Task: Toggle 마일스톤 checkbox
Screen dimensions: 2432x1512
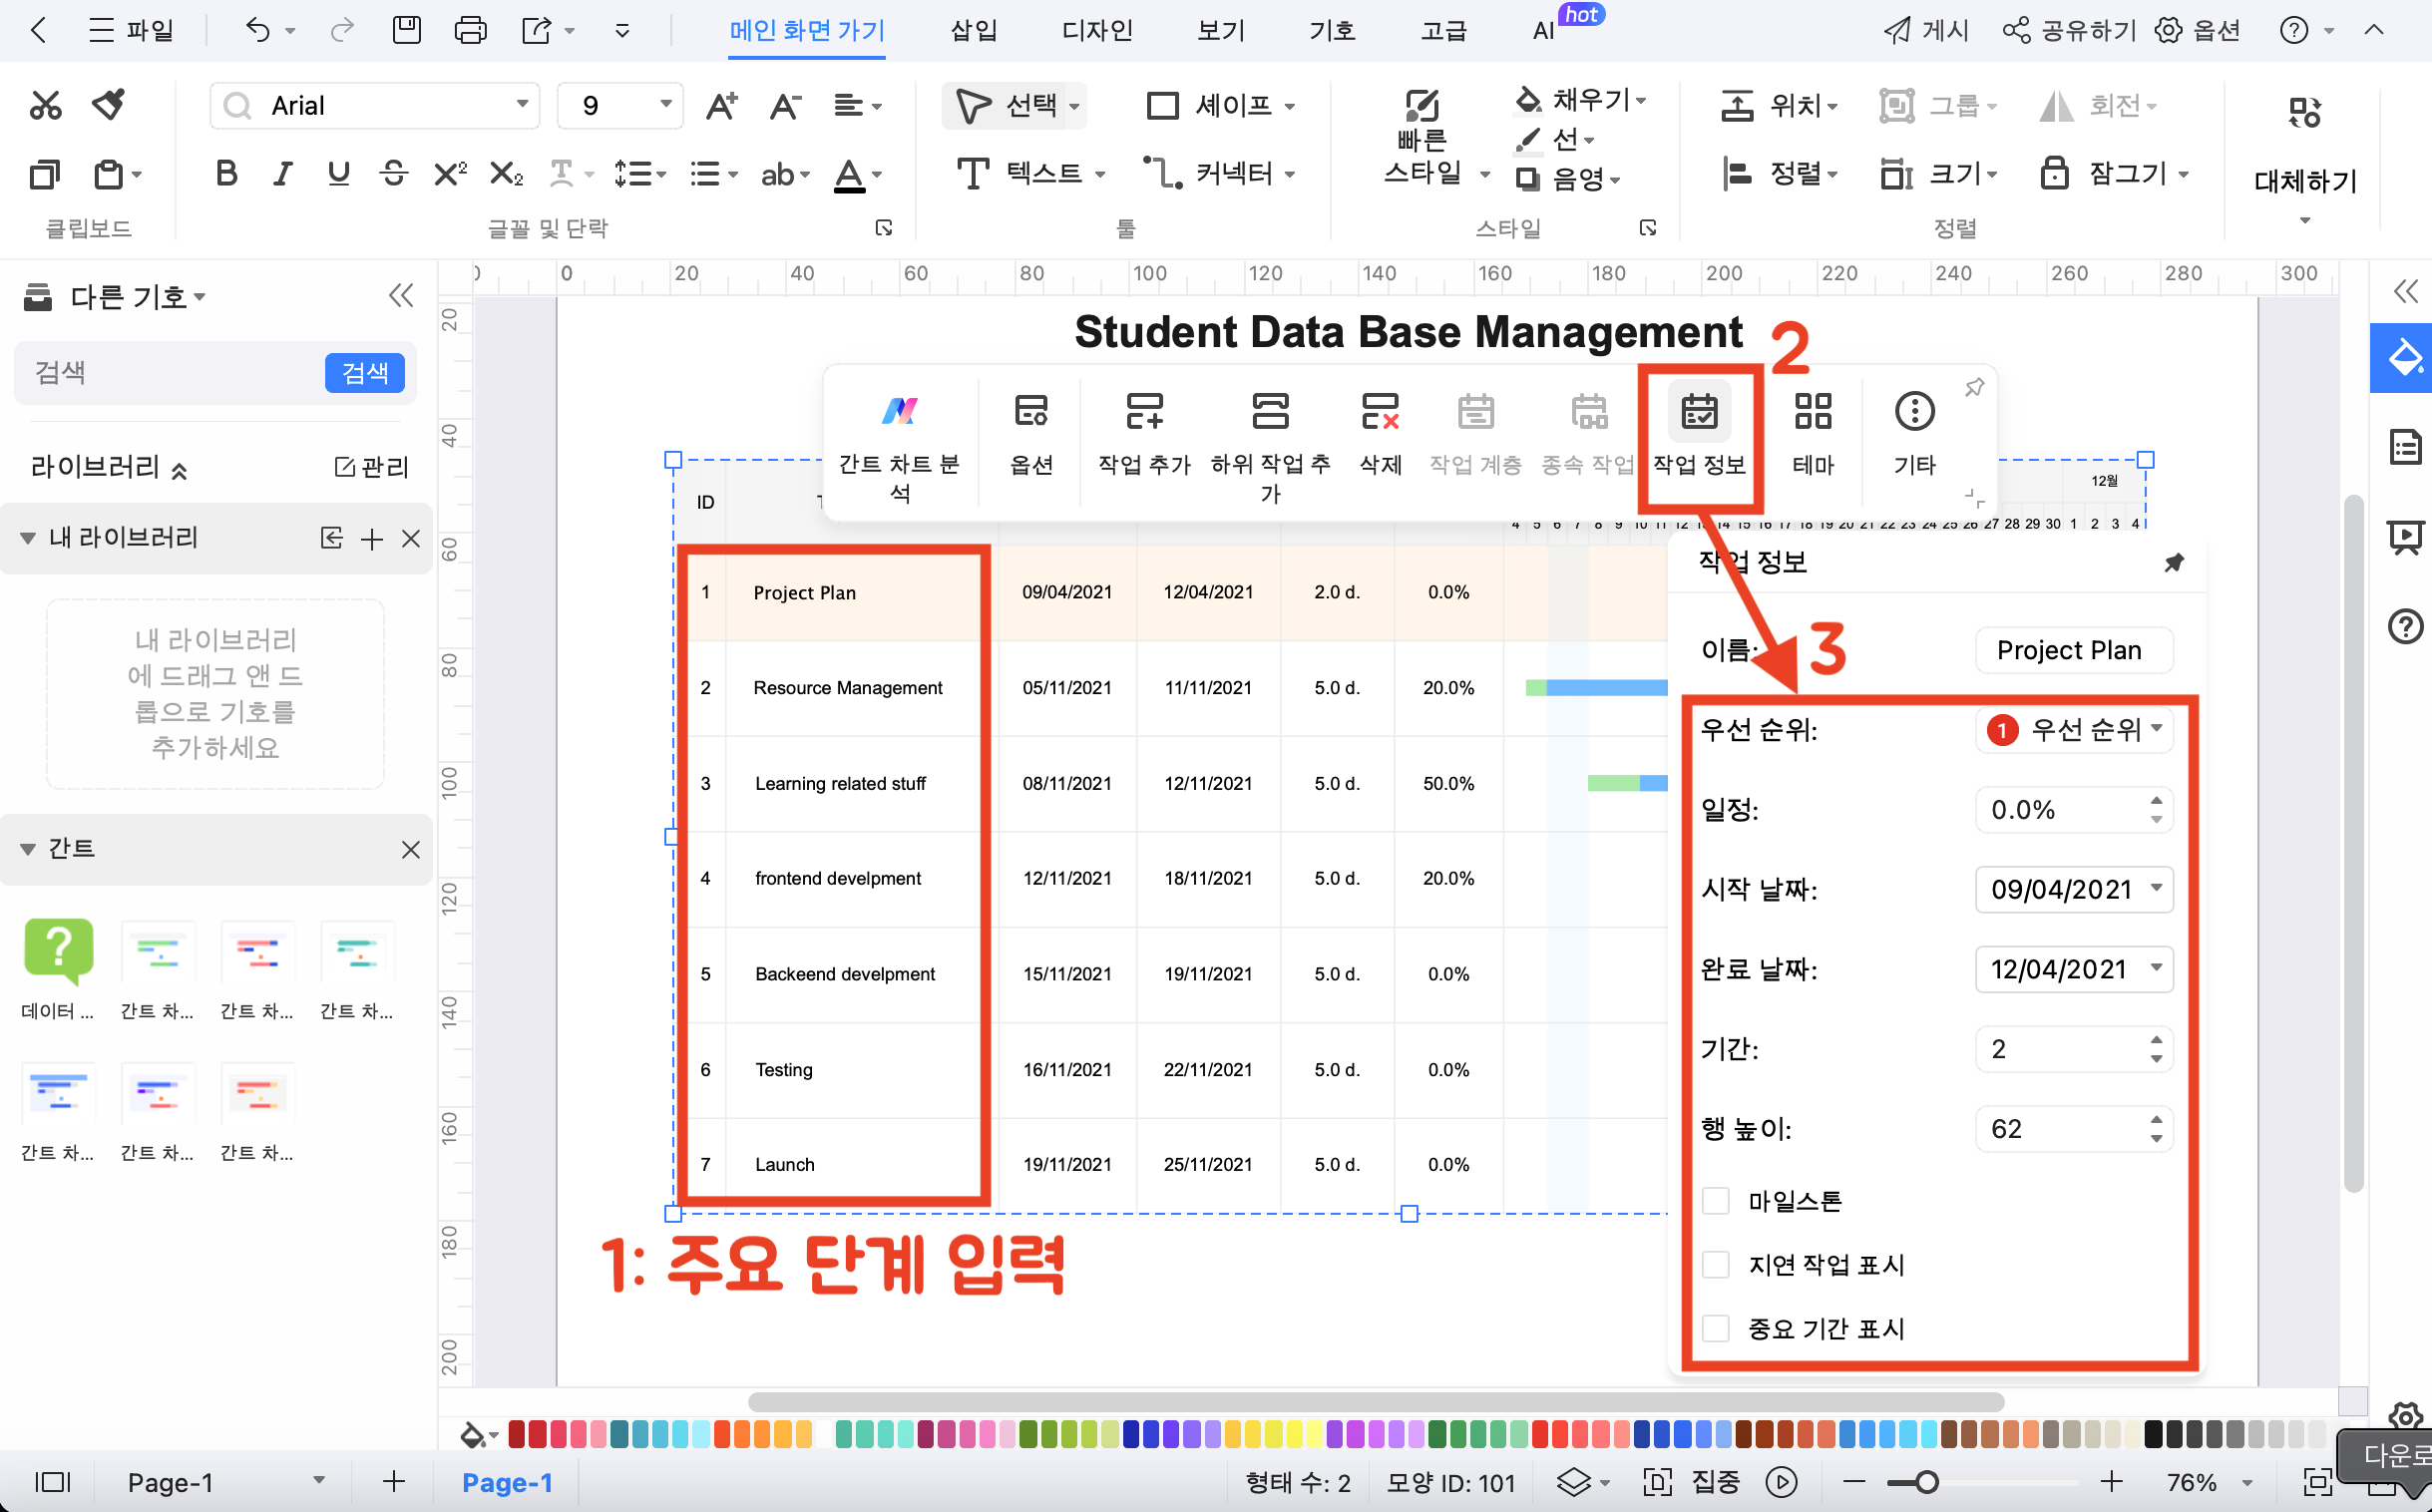Action: tap(1716, 1201)
